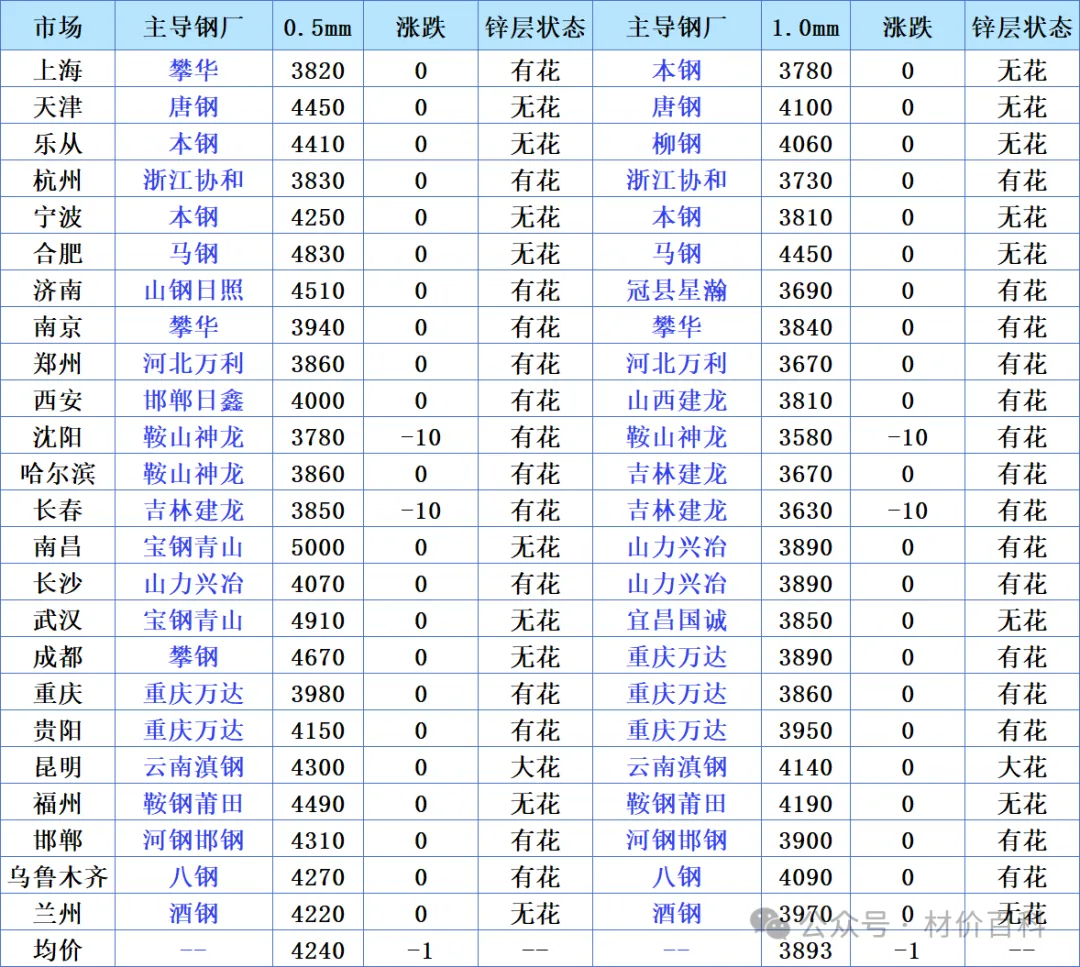Click the 大花 zinc status in 0.5mm section

(x=535, y=767)
